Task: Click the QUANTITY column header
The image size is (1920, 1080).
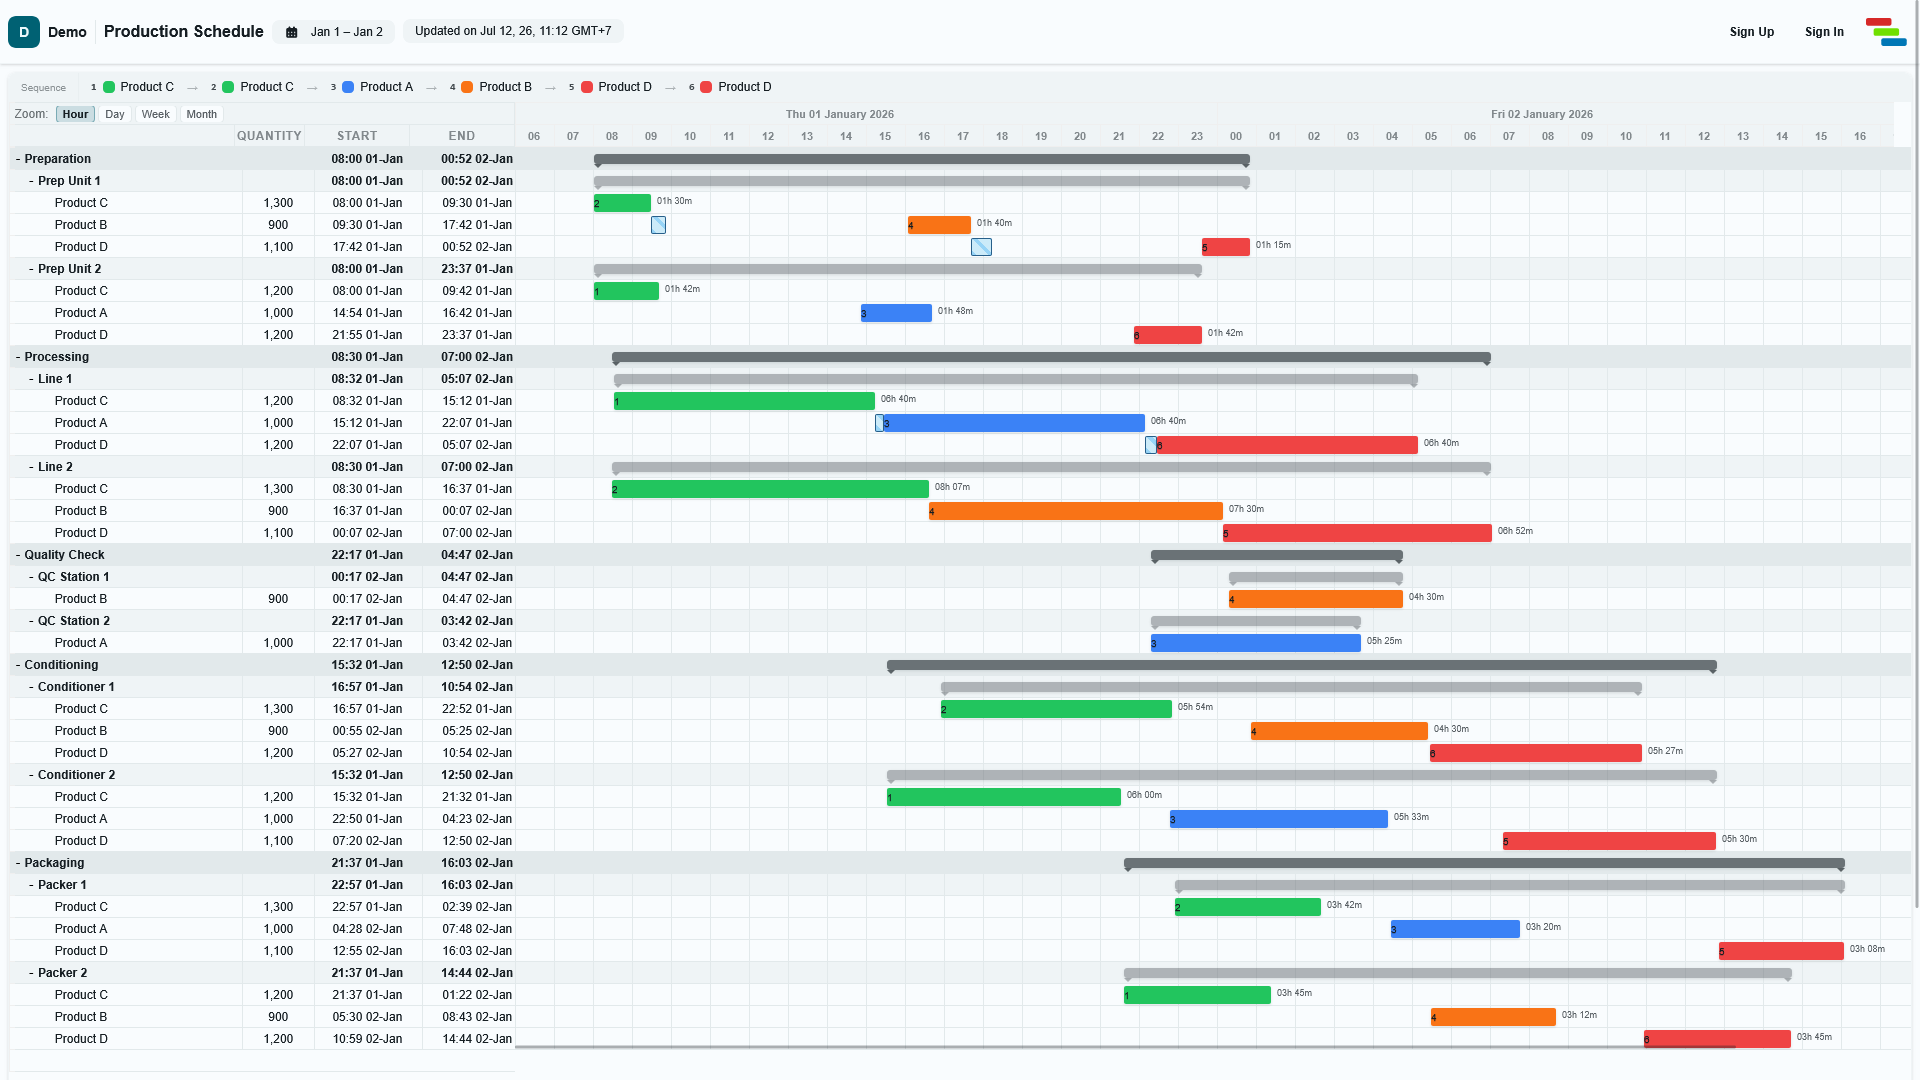Action: pyautogui.click(x=269, y=136)
